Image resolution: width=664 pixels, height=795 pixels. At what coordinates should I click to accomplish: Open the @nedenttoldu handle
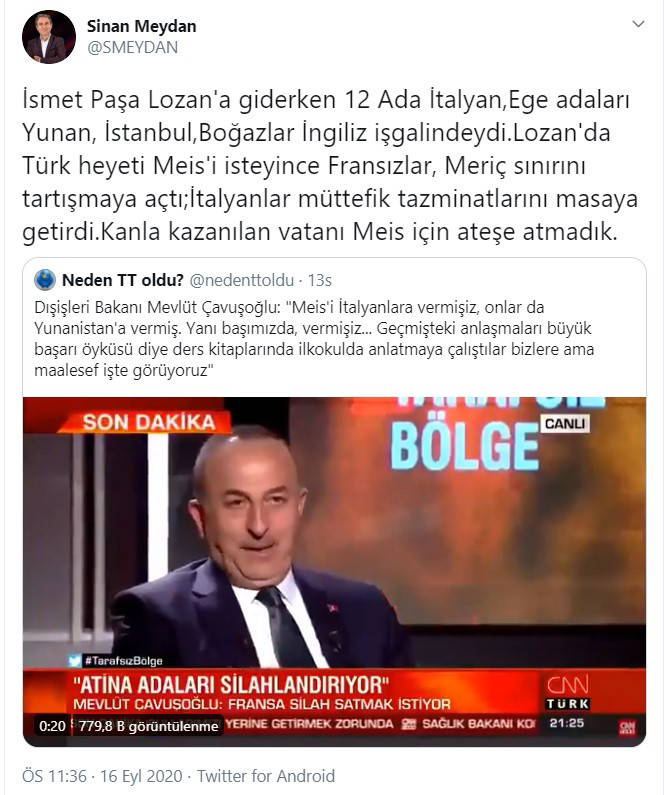242,280
